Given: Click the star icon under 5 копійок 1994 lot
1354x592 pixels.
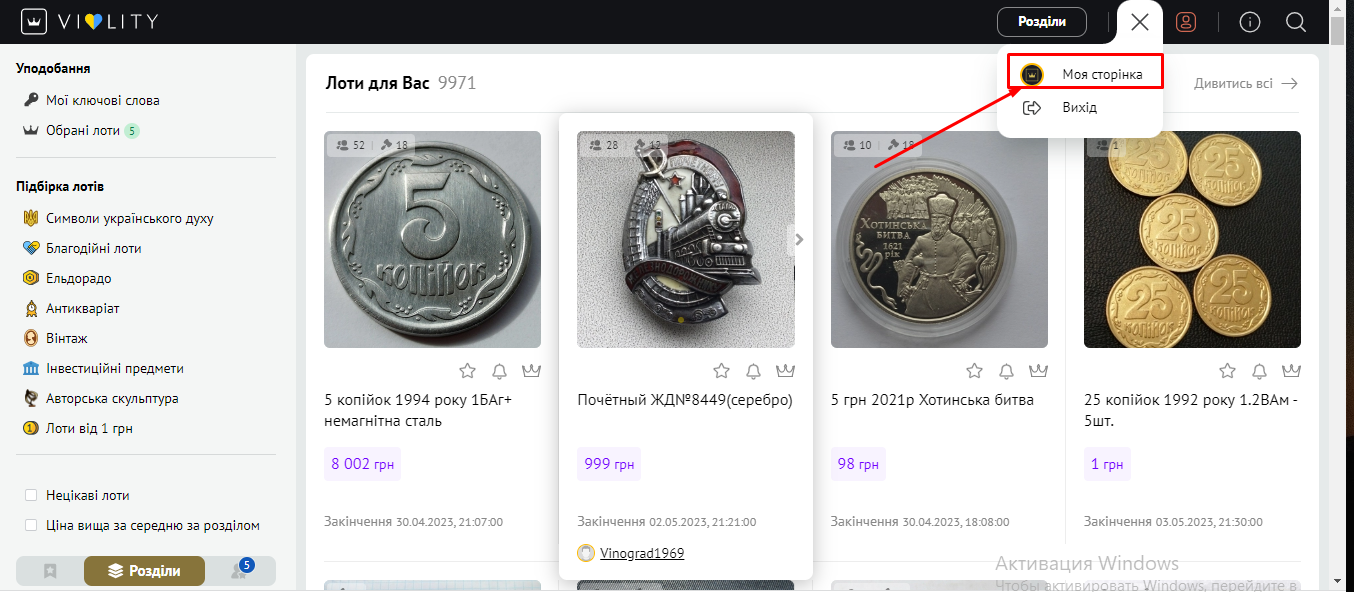Looking at the screenshot, I should pos(468,371).
